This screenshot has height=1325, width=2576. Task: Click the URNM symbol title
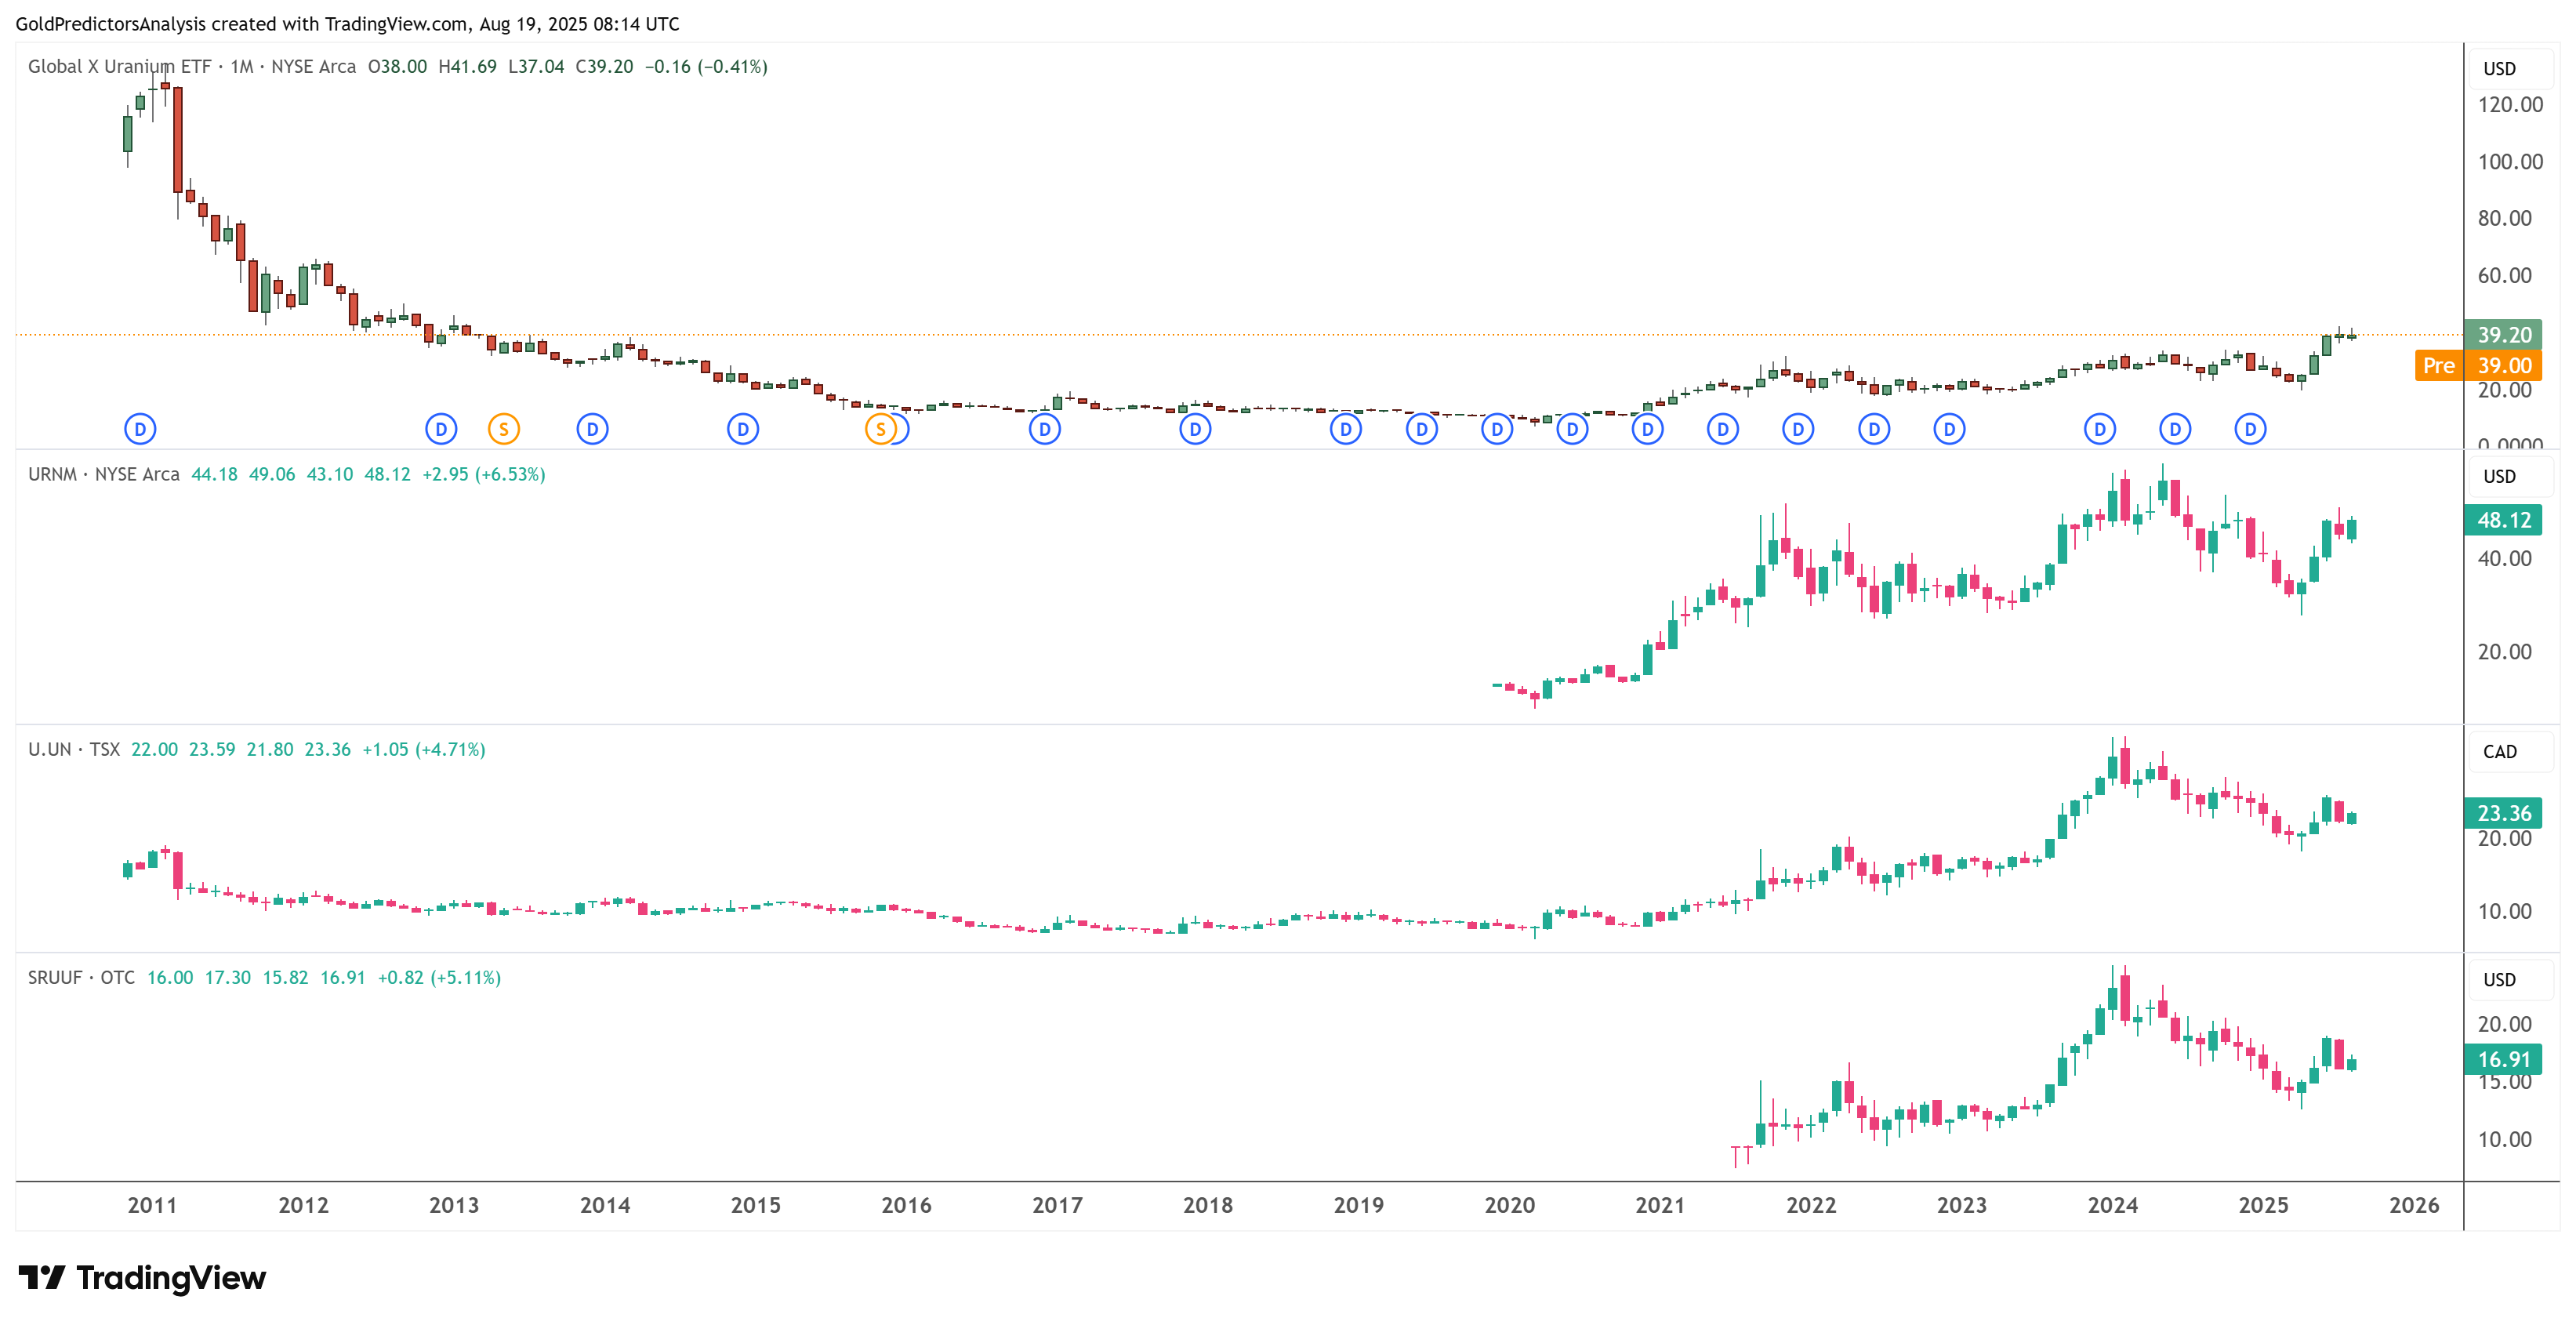click(x=53, y=474)
